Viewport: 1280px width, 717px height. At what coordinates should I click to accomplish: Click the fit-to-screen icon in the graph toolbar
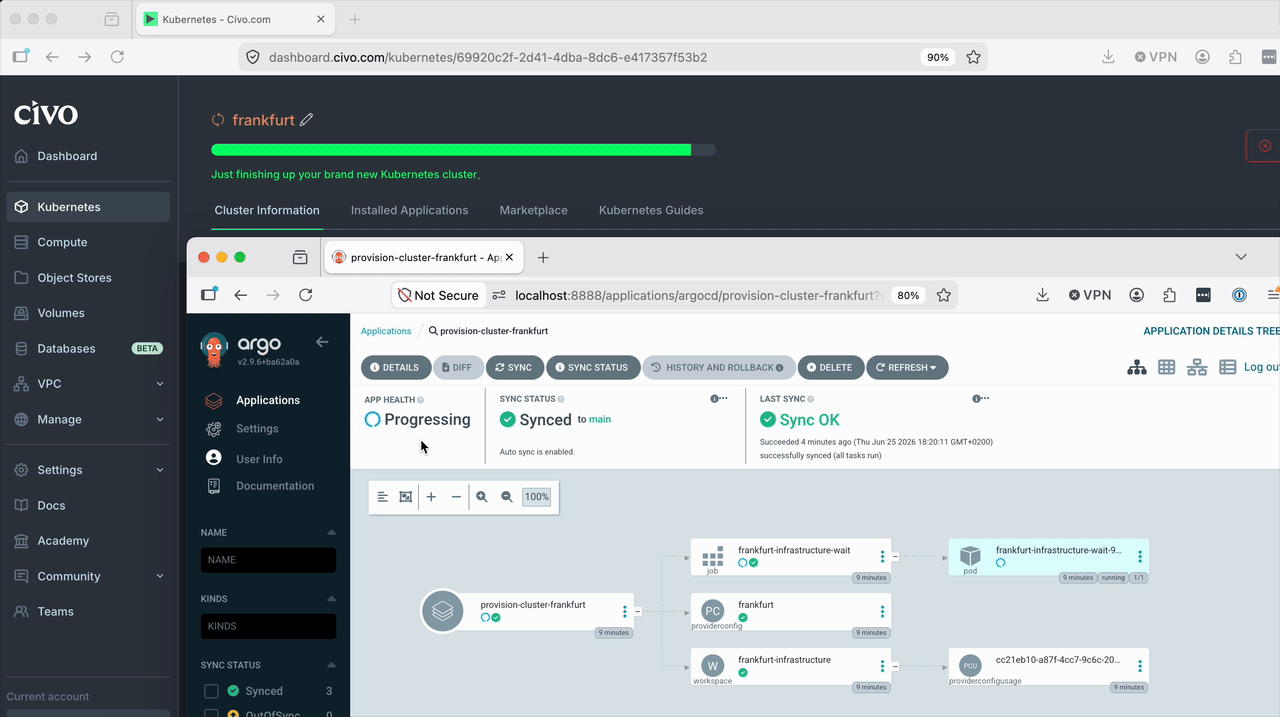(x=406, y=497)
